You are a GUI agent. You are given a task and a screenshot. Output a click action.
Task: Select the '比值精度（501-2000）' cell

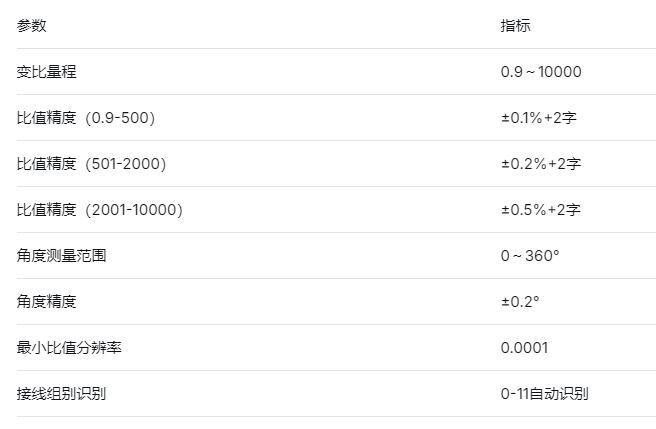92,164
